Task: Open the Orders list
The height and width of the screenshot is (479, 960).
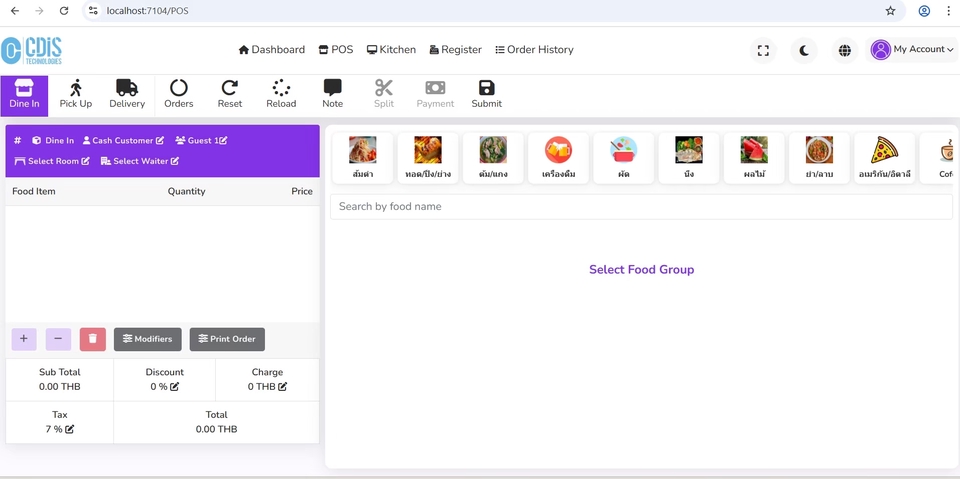Action: [179, 94]
